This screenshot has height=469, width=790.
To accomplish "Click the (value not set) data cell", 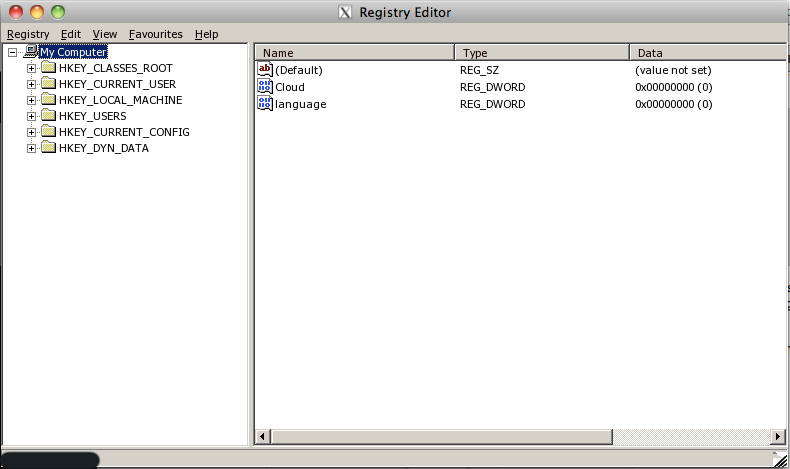I will click(x=673, y=70).
